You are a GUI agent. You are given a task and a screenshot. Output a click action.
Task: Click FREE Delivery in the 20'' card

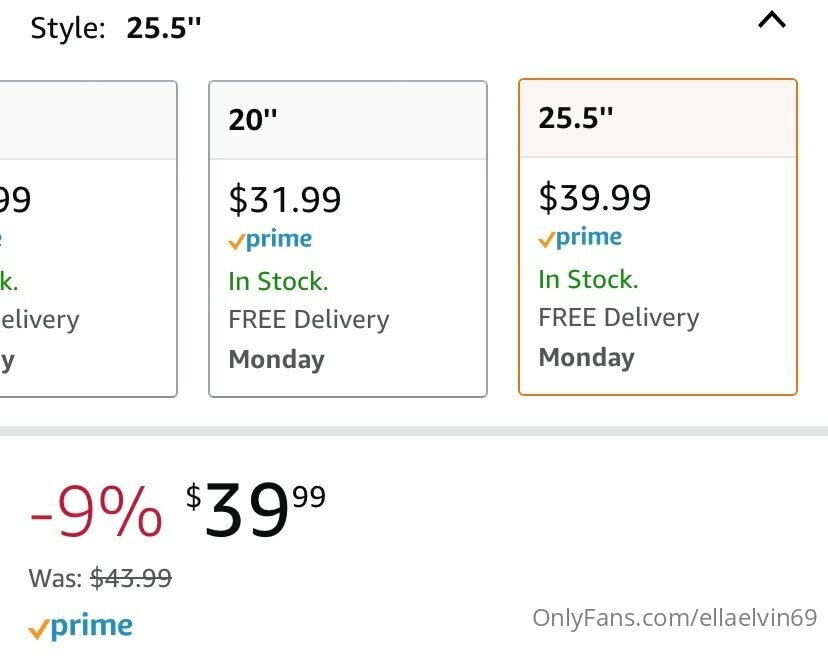(x=309, y=320)
